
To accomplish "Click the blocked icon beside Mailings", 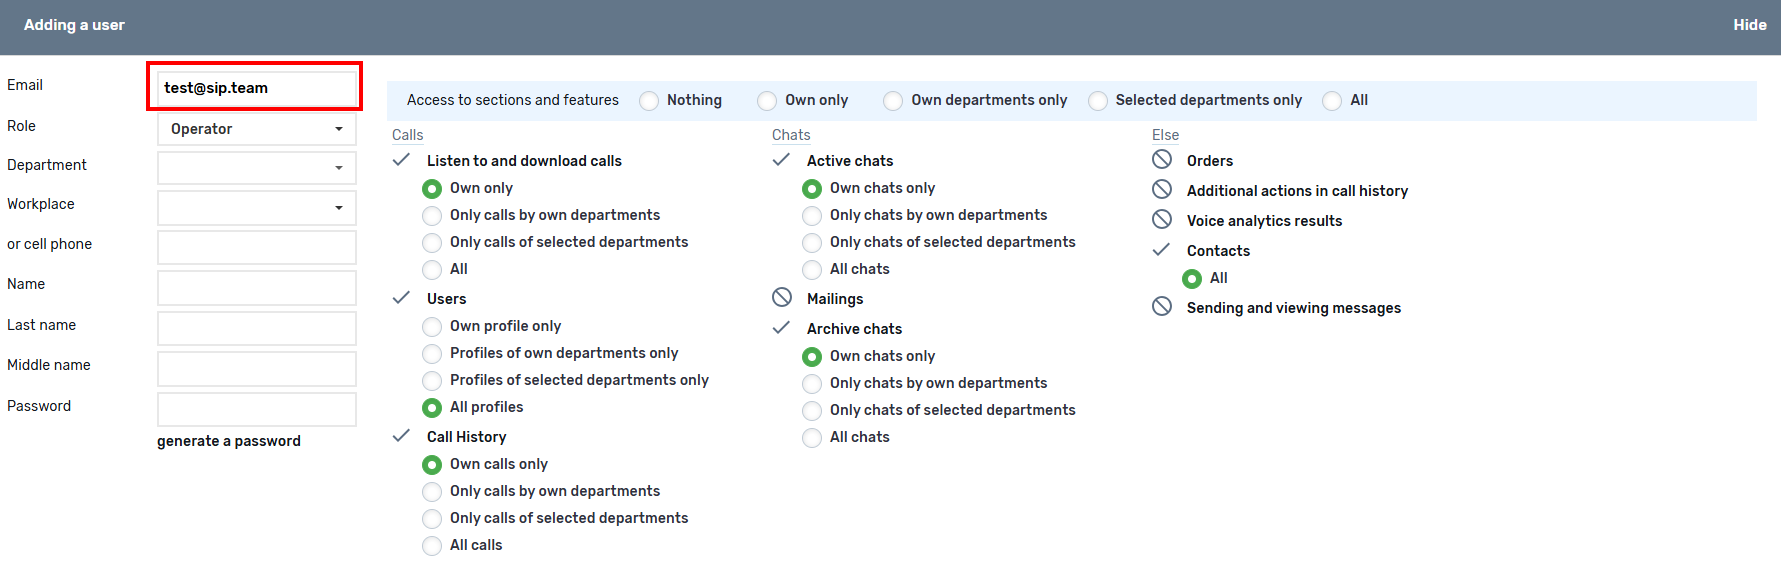I will coord(781,298).
